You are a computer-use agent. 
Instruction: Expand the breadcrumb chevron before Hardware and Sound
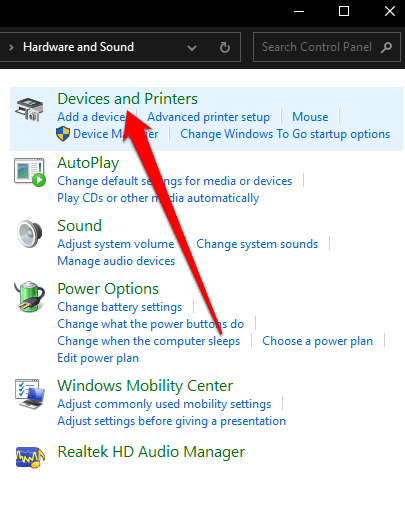(x=11, y=47)
